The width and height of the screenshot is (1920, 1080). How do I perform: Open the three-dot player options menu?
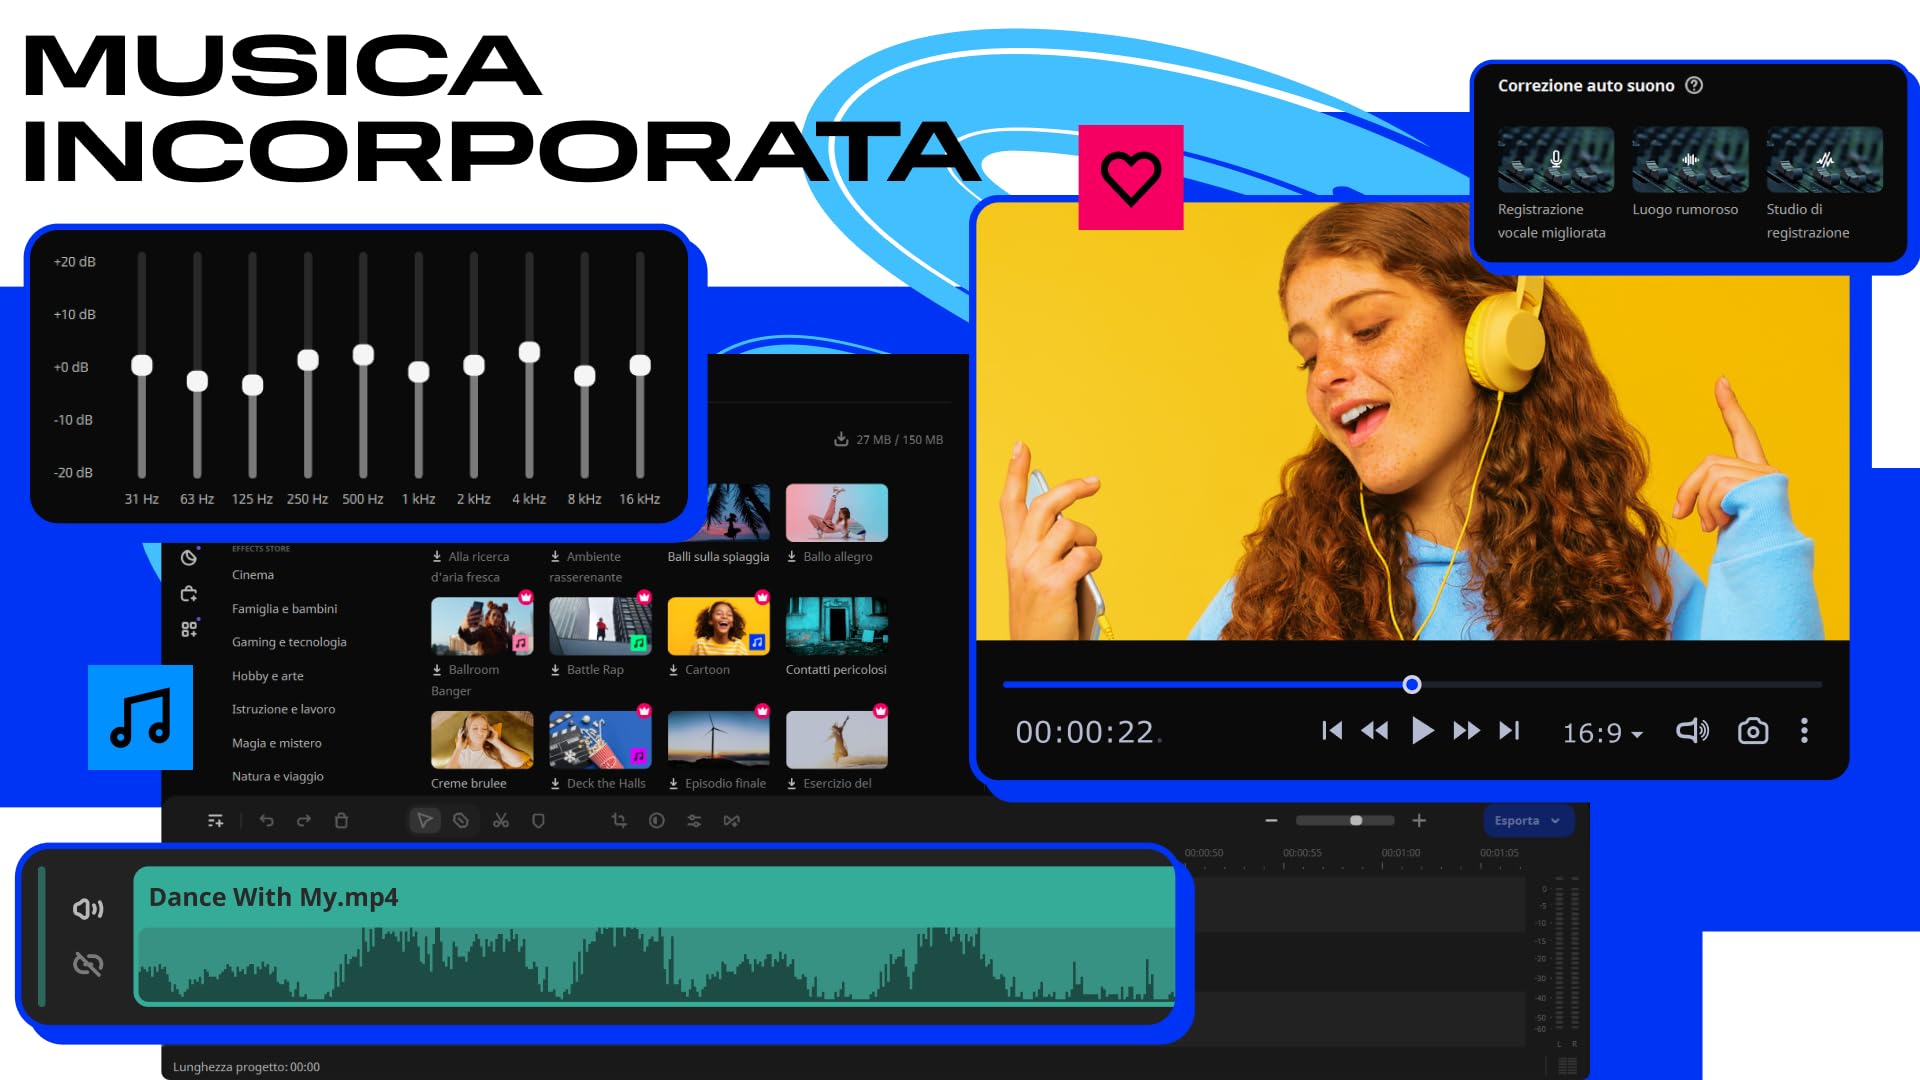1804,731
